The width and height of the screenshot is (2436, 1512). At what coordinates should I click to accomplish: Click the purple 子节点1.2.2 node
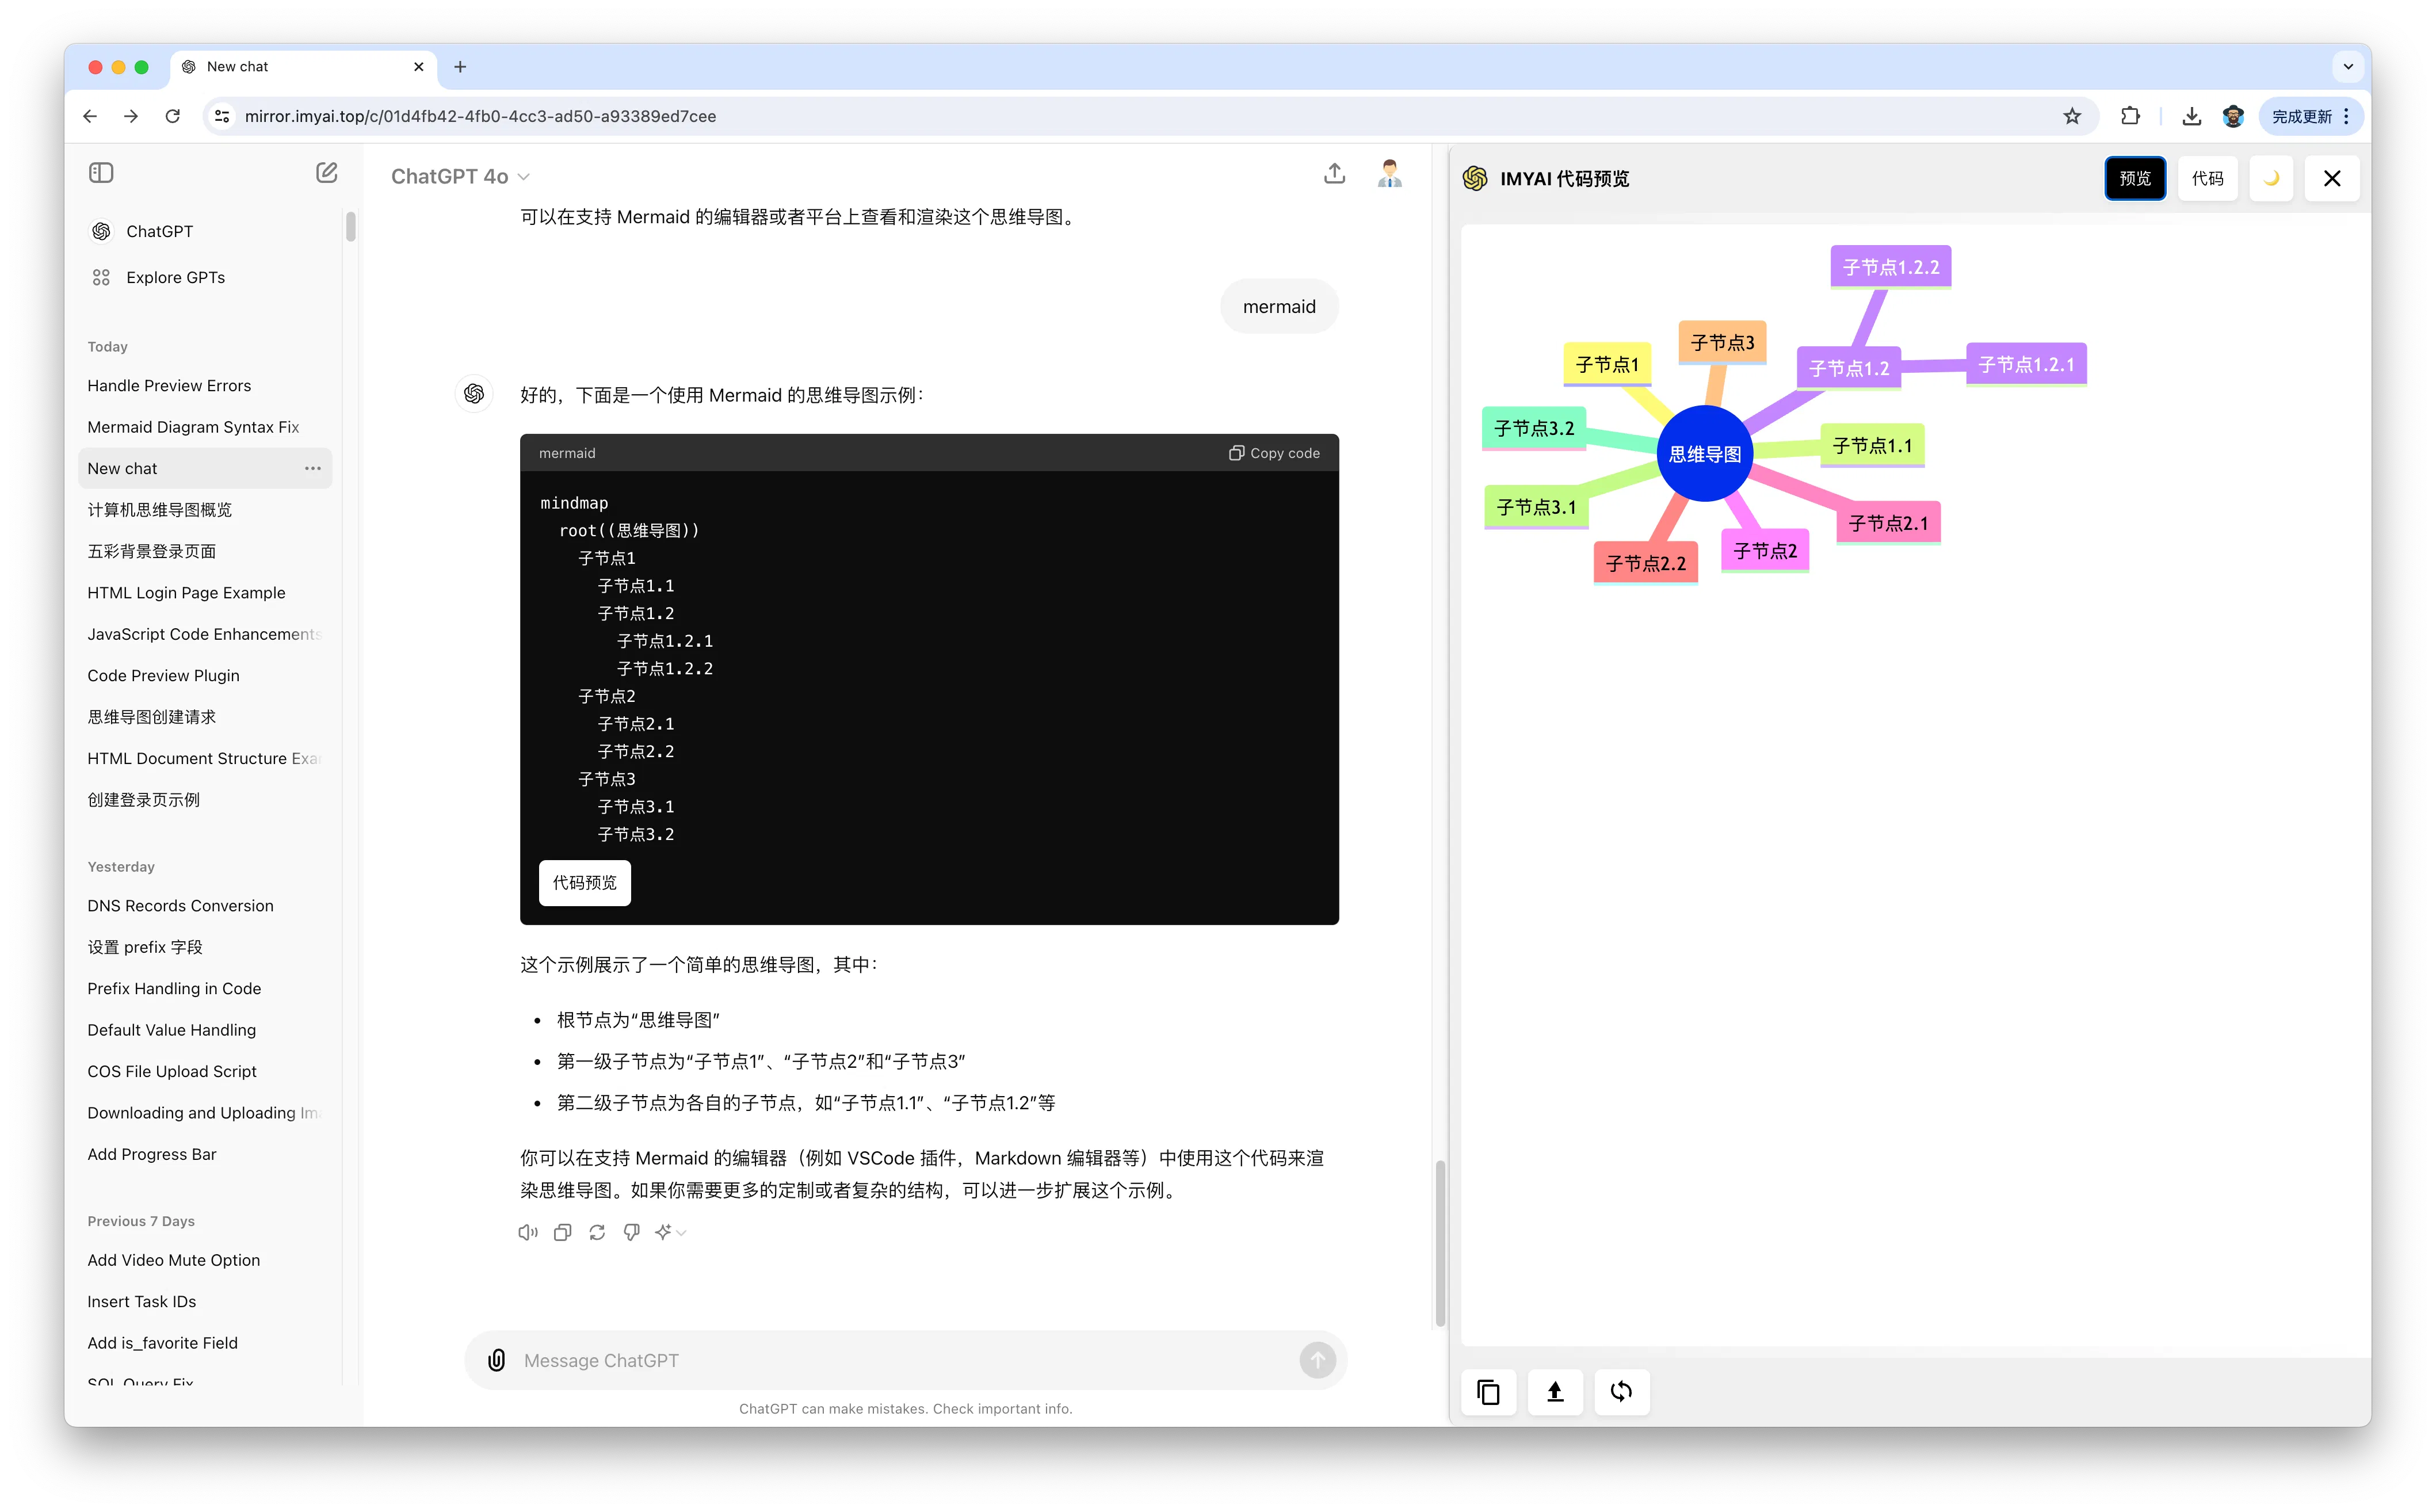pyautogui.click(x=1891, y=267)
